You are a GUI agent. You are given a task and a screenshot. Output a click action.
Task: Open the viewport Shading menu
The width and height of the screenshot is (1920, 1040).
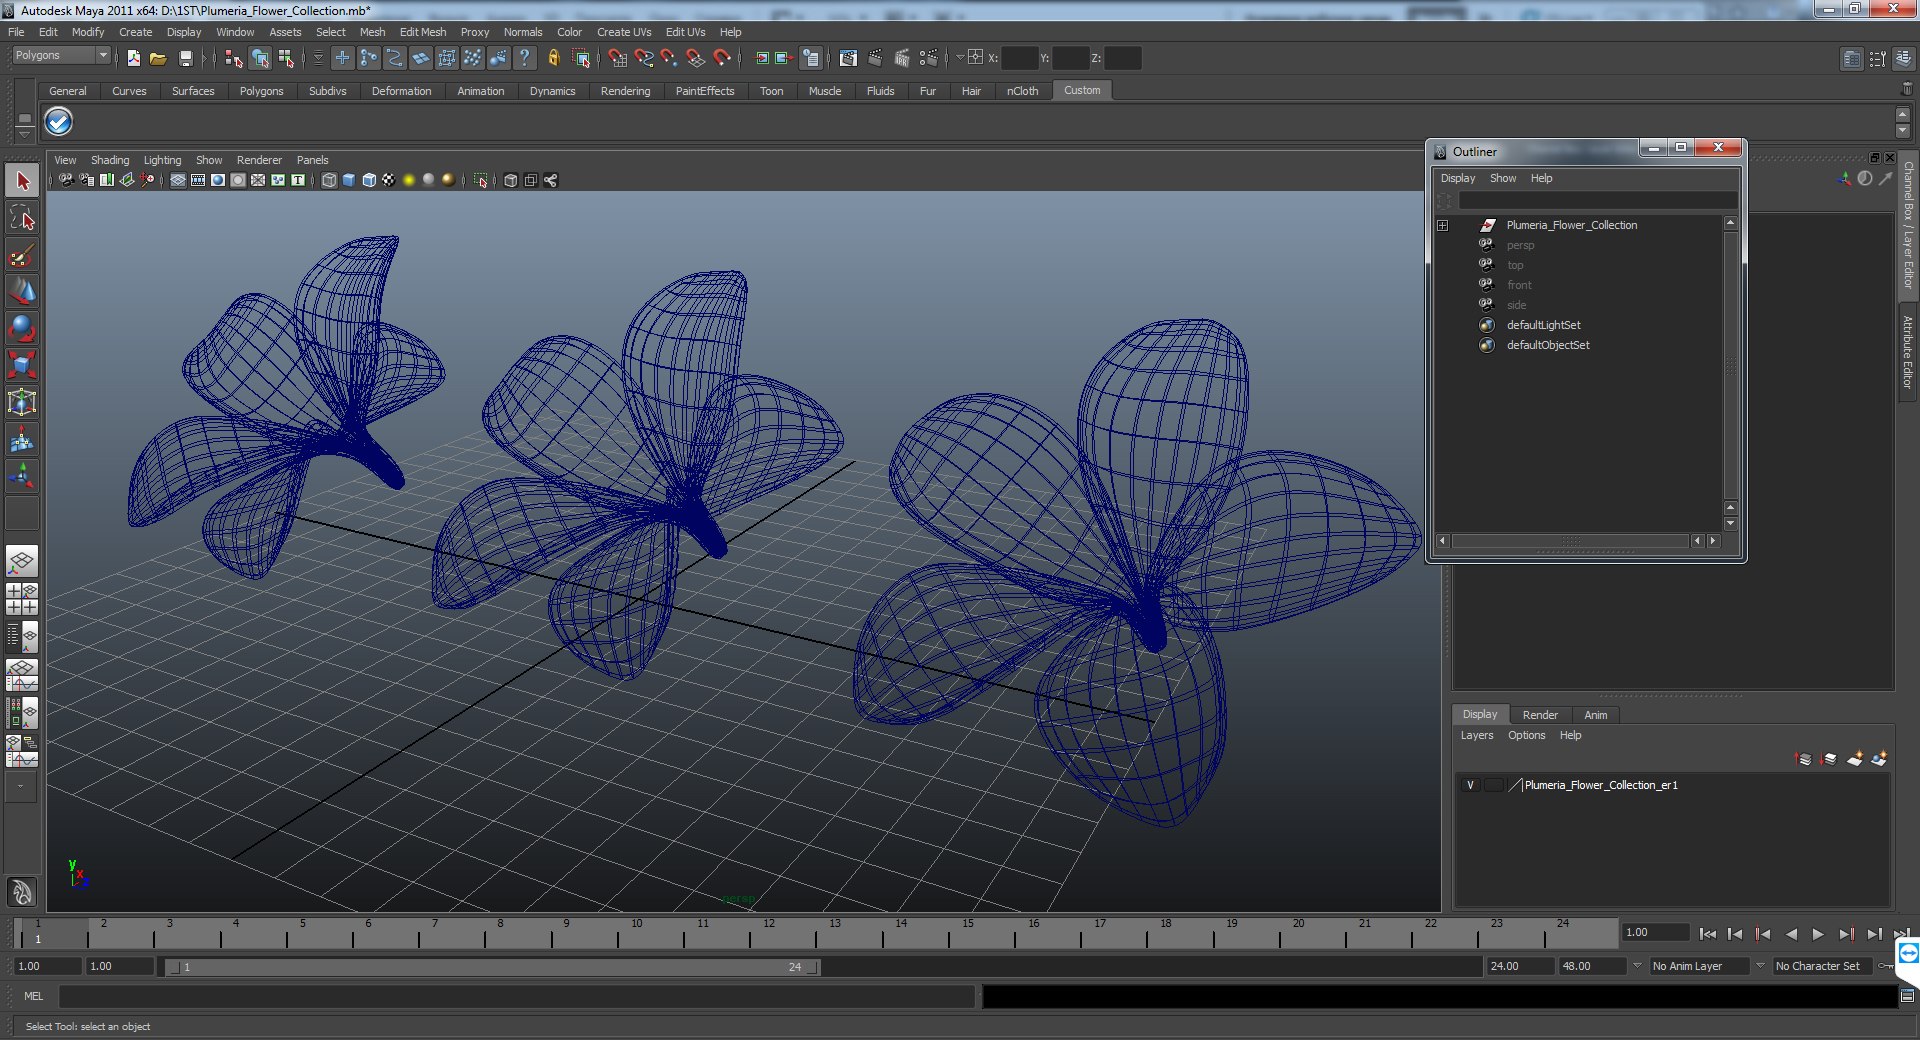click(x=110, y=160)
